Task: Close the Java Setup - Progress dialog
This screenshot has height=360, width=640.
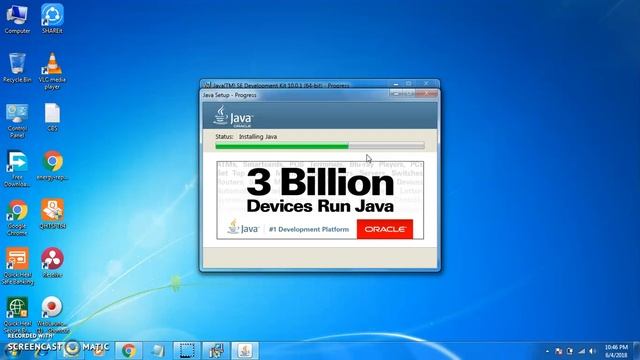Action: (427, 94)
